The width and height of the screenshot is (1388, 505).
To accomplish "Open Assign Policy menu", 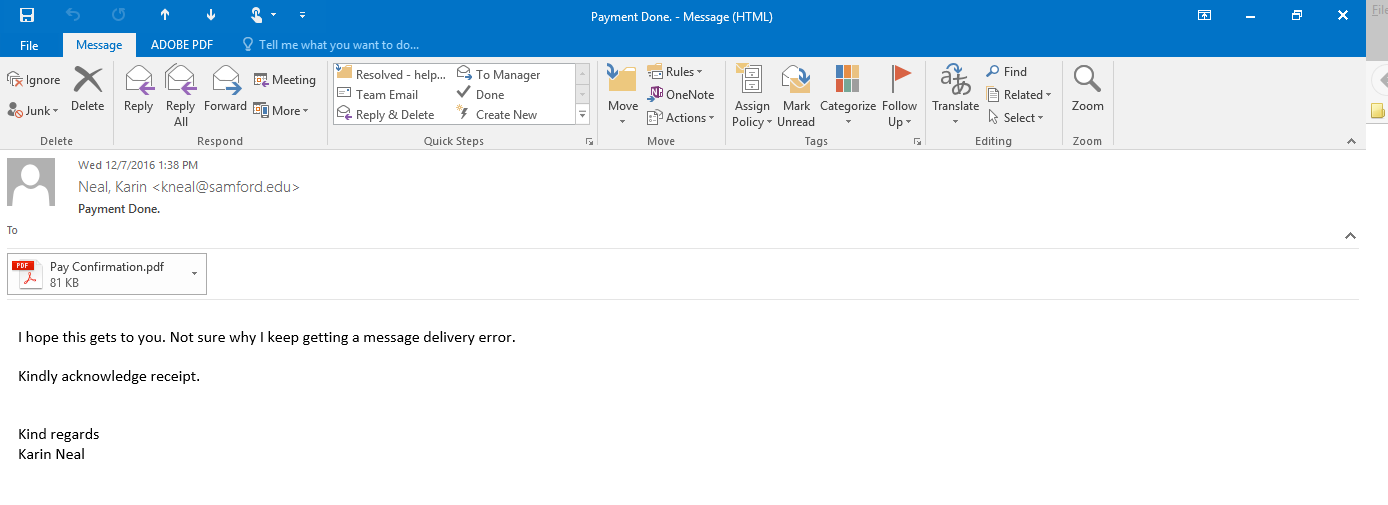I will (752, 95).
